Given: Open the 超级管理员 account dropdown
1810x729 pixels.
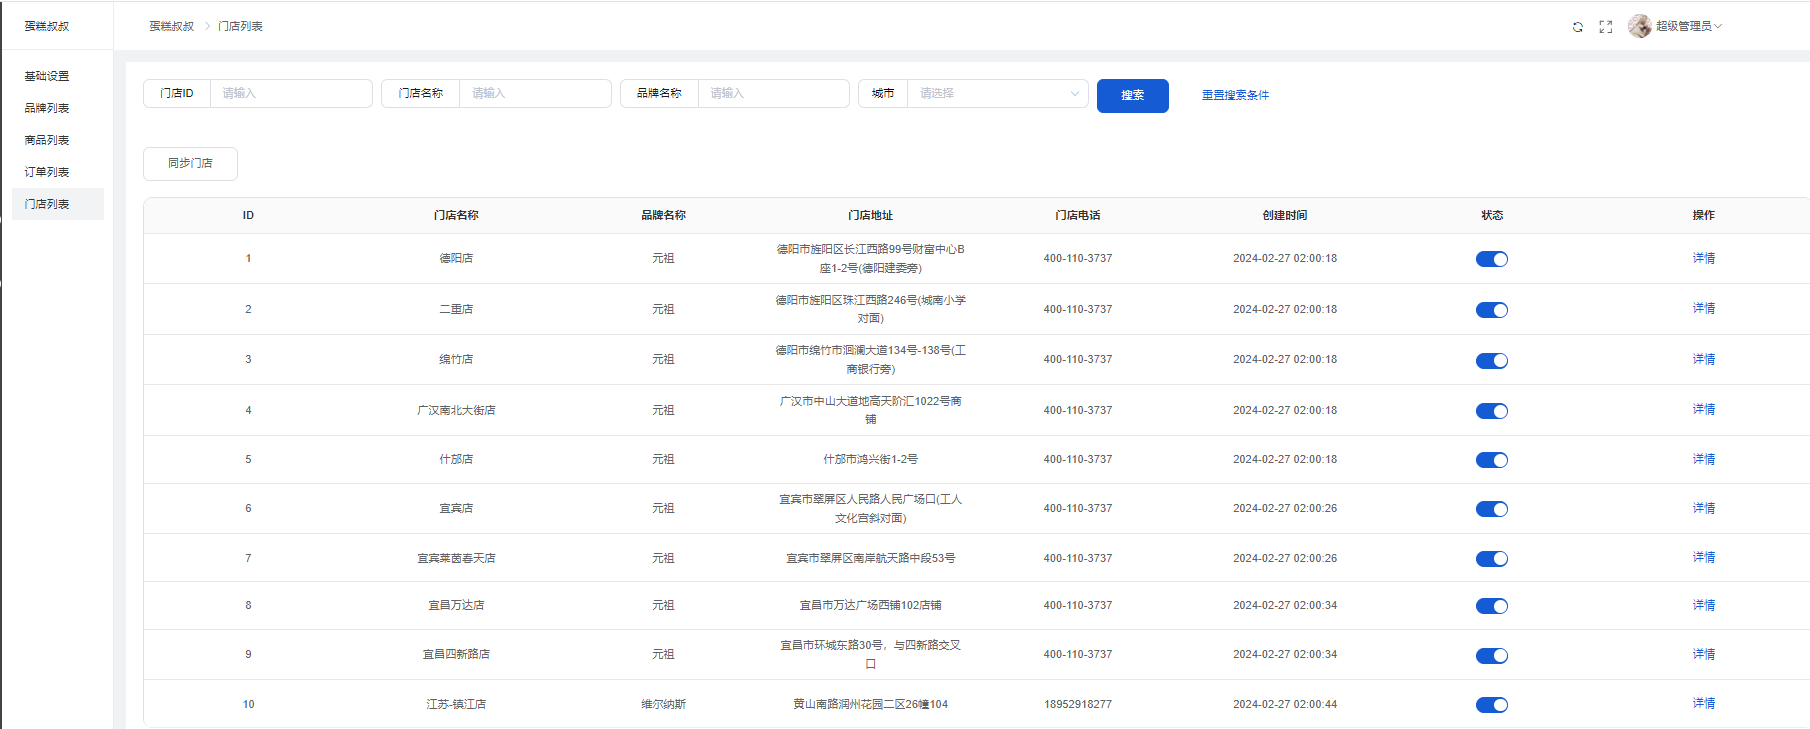Looking at the screenshot, I should pos(1688,26).
